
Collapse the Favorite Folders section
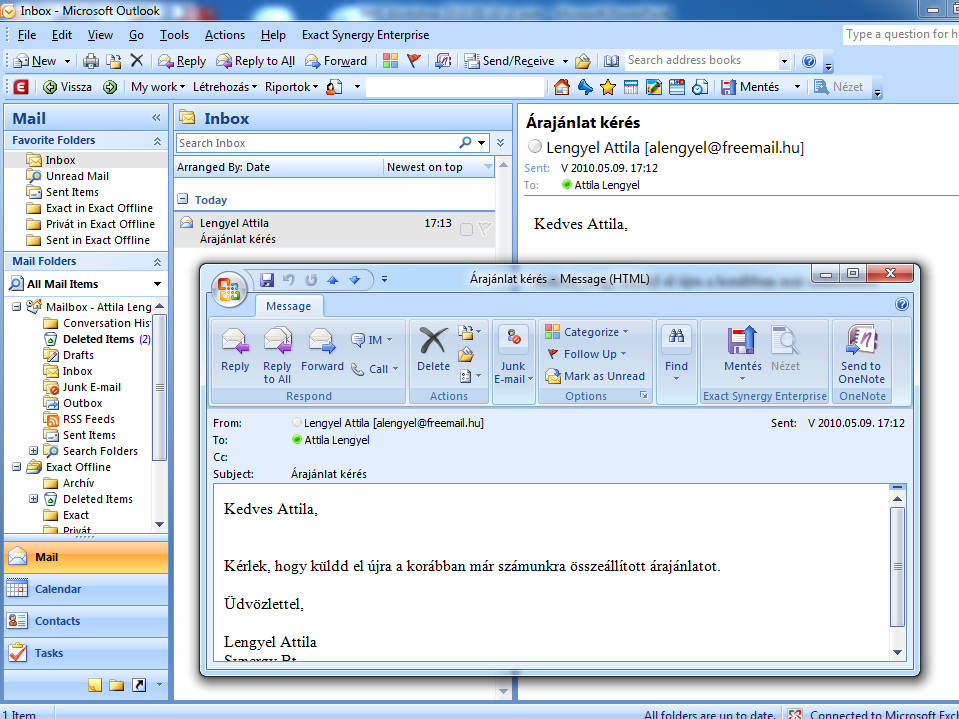click(157, 141)
